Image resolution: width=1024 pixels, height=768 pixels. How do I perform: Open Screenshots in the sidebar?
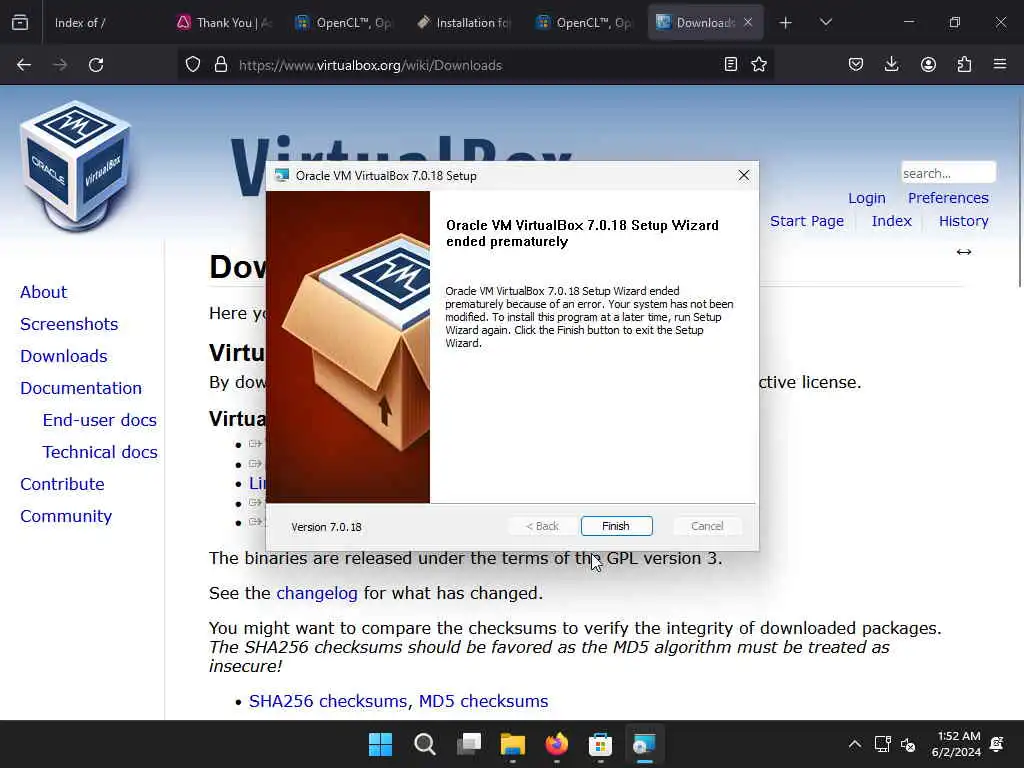69,325
